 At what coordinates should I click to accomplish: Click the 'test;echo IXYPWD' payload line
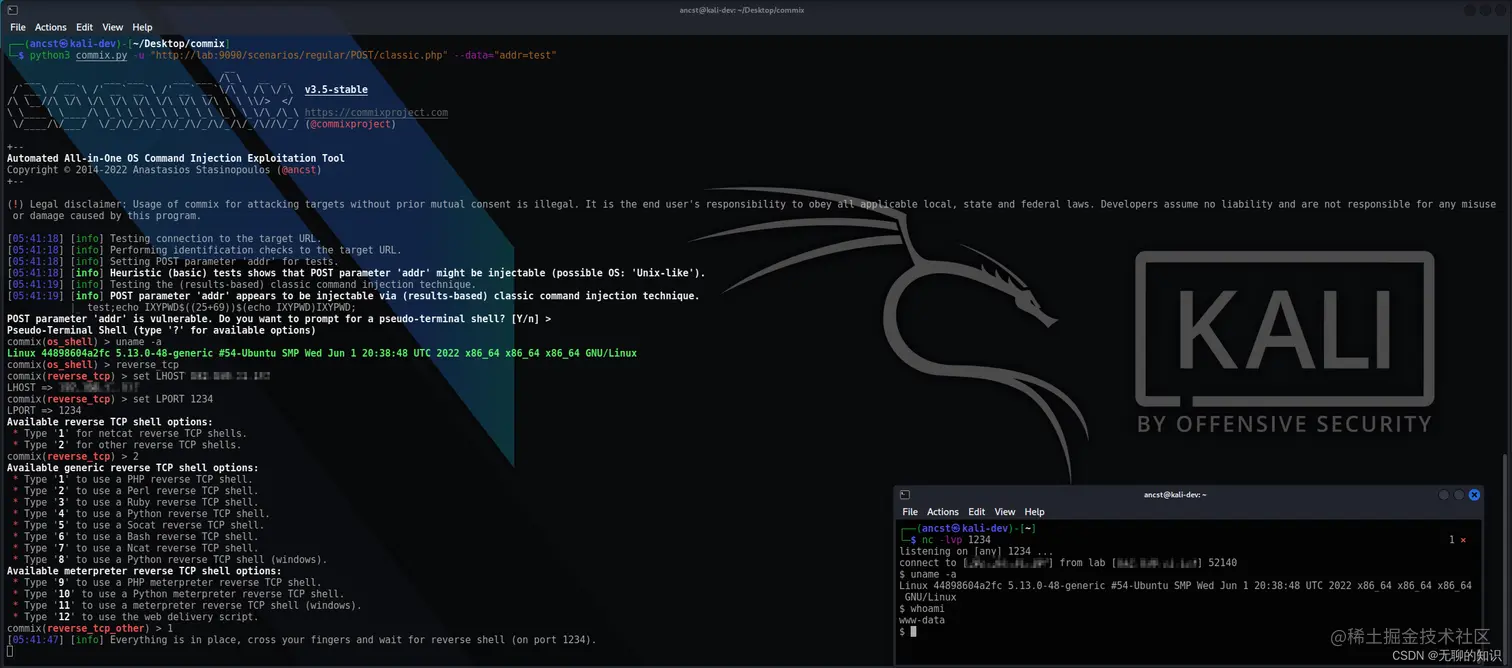pyautogui.click(x=221, y=308)
